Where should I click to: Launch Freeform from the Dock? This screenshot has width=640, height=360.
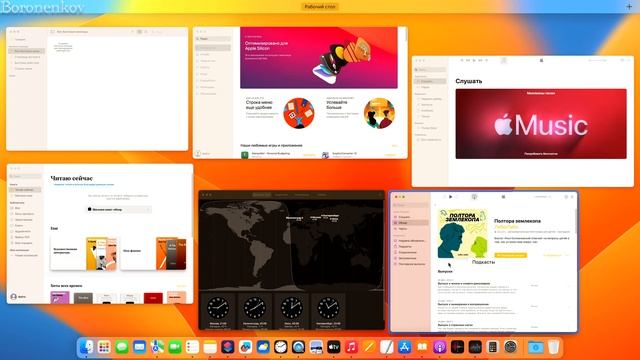click(x=245, y=347)
